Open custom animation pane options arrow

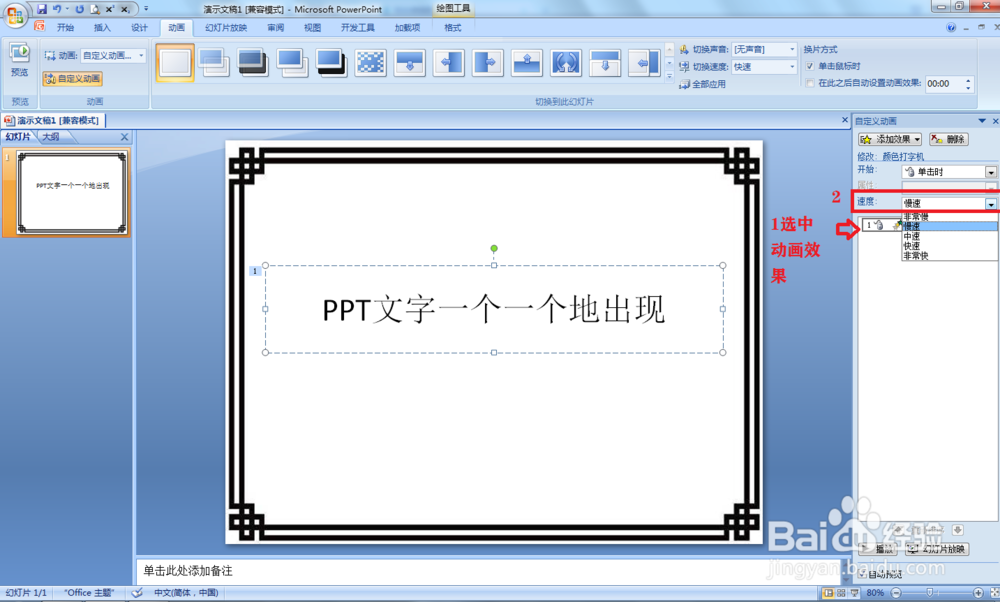[982, 121]
